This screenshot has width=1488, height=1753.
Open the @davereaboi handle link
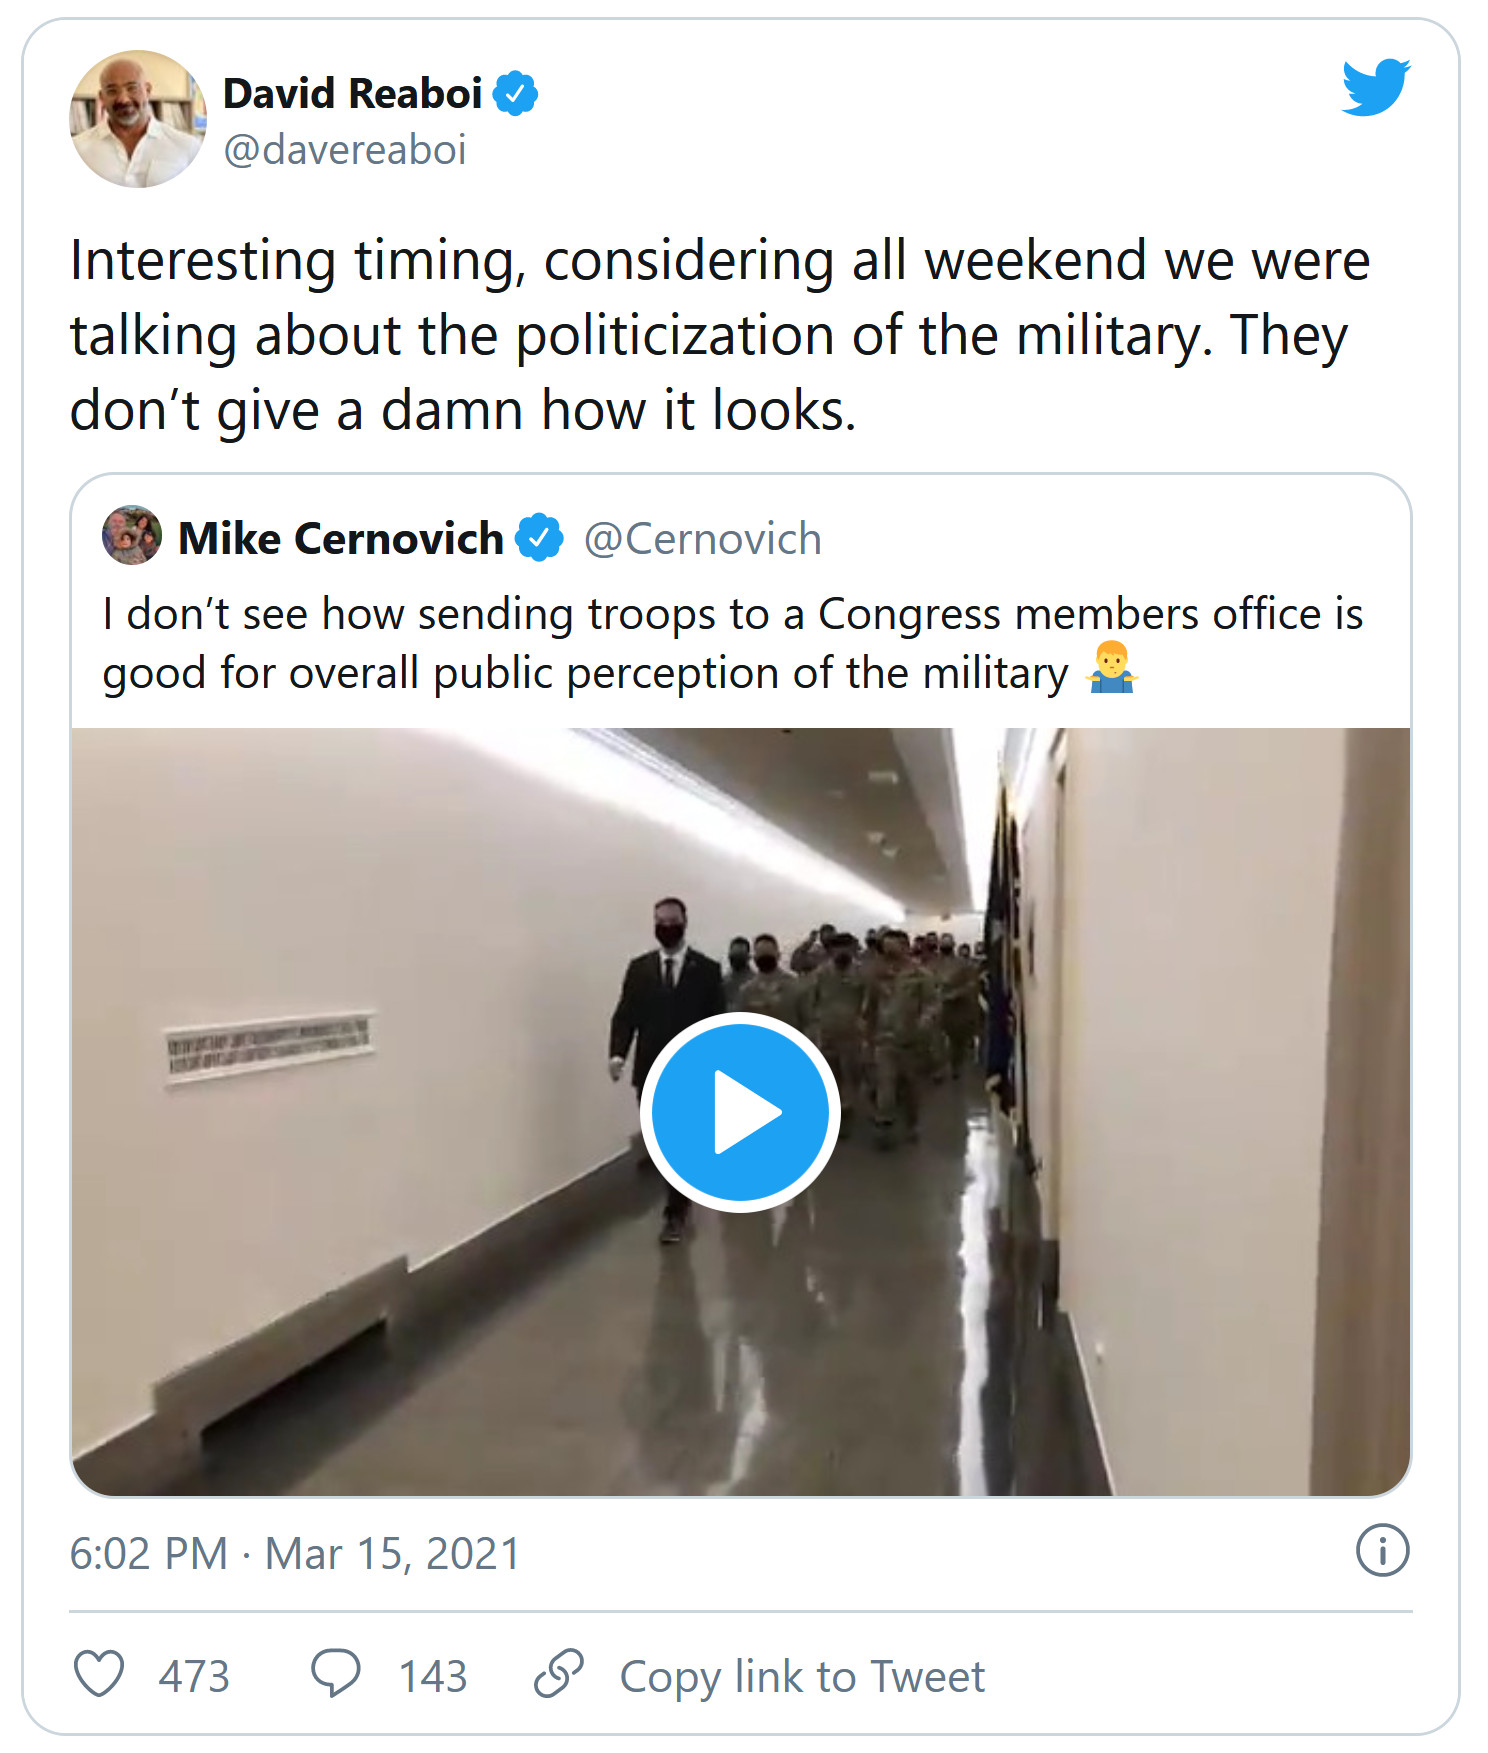(345, 150)
